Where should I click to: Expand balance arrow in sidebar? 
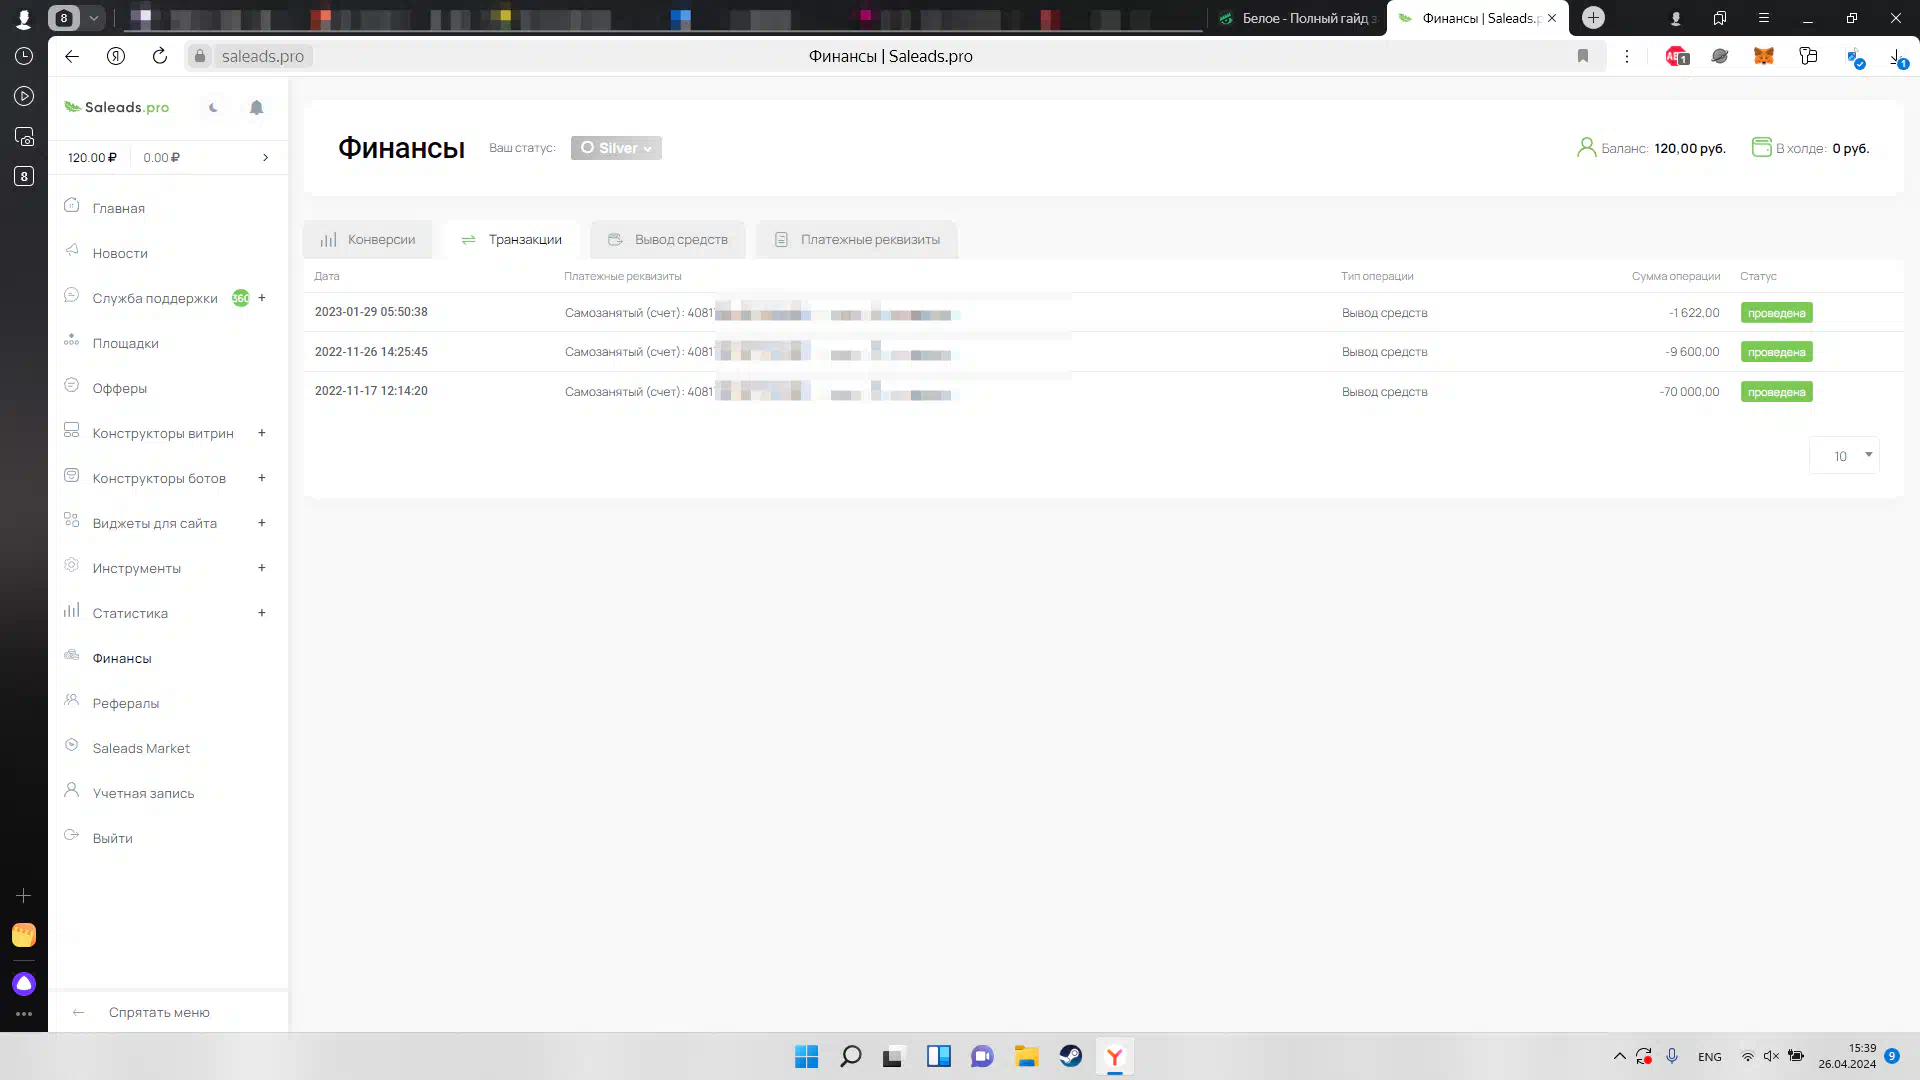tap(265, 157)
